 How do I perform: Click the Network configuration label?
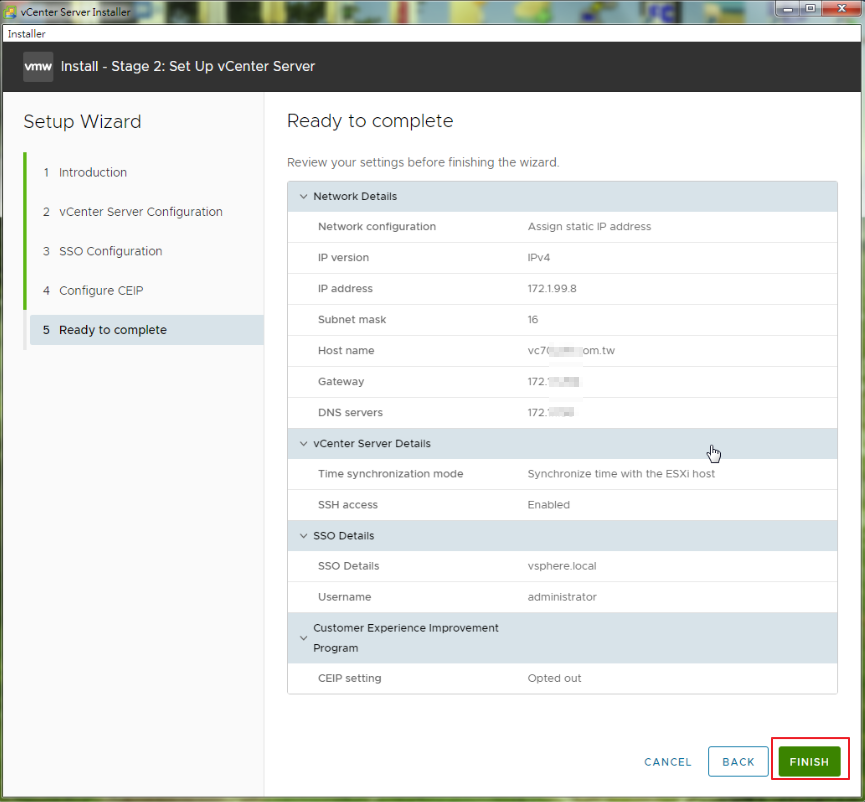coord(377,227)
